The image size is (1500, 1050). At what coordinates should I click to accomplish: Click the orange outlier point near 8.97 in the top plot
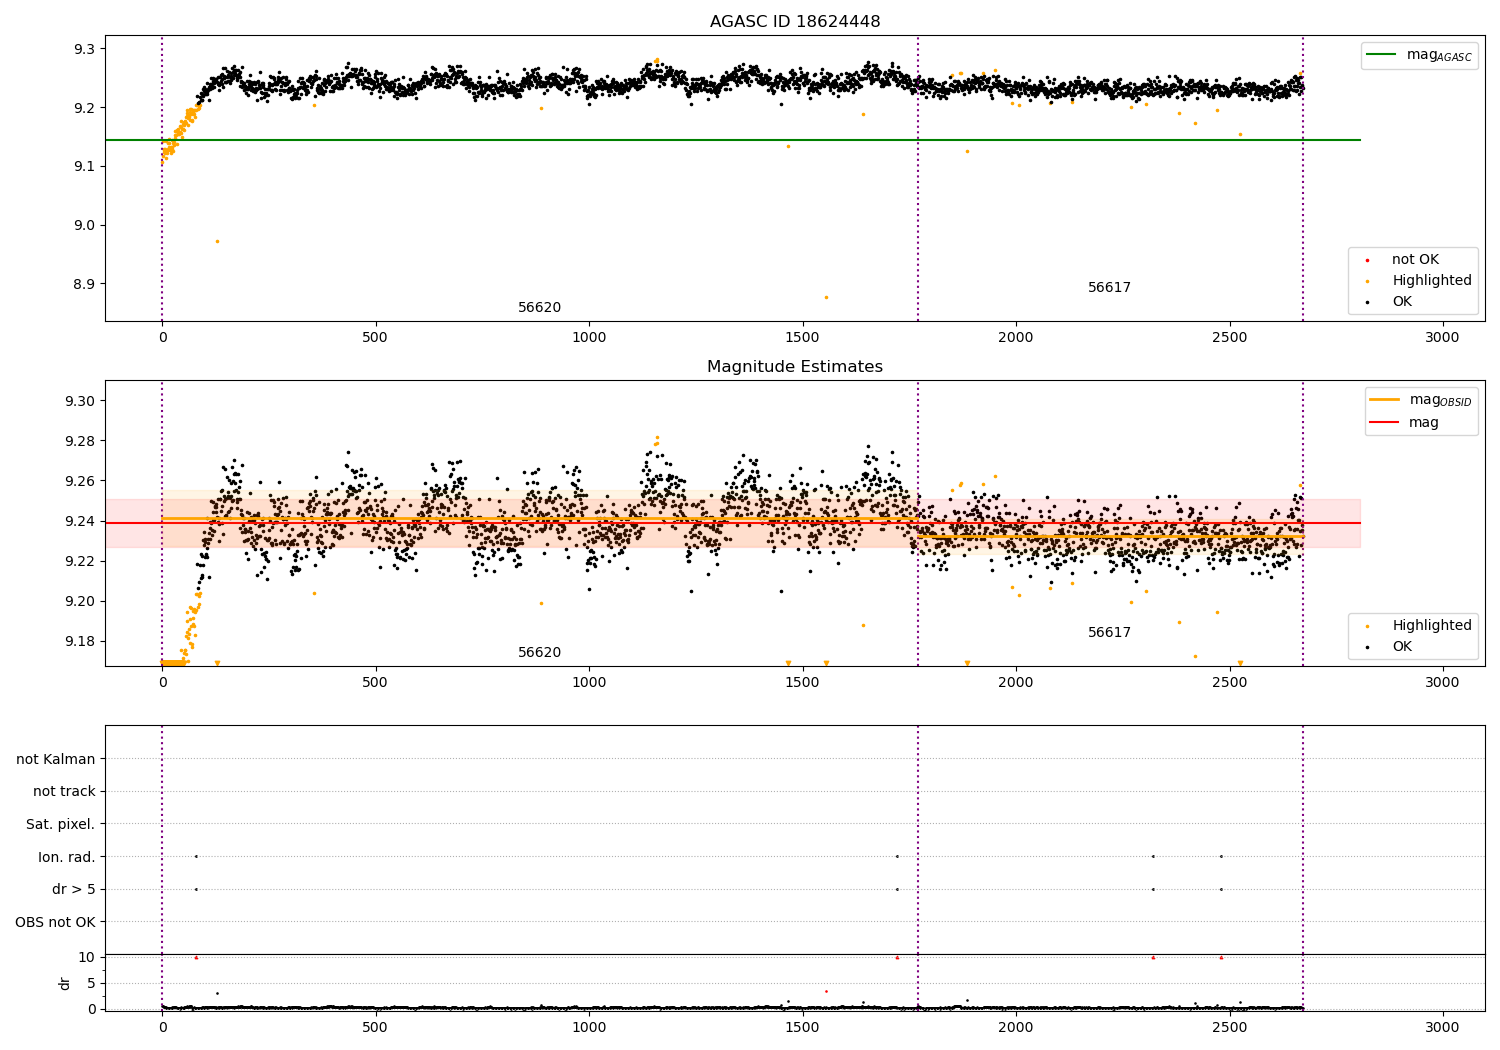[217, 241]
